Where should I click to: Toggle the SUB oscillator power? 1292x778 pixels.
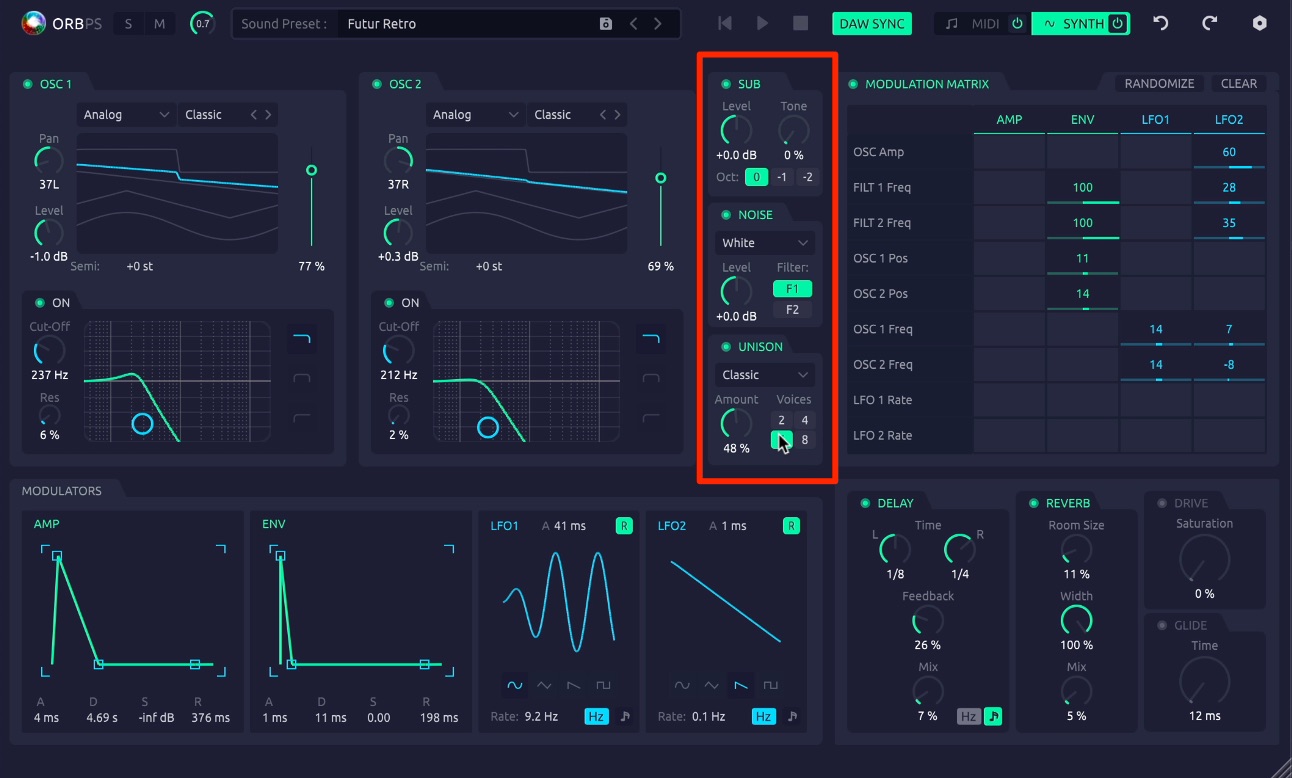[x=726, y=84]
